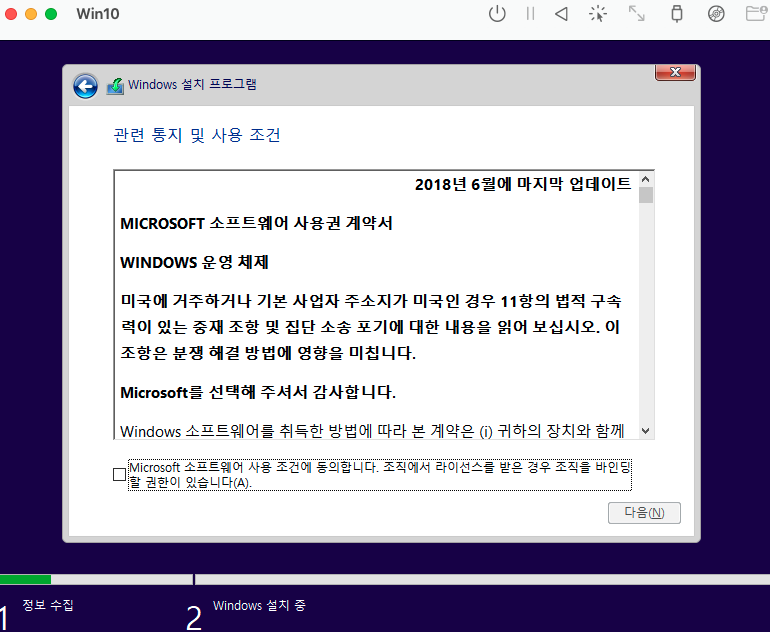Click the VM power icon in the toolbar

tap(497, 14)
